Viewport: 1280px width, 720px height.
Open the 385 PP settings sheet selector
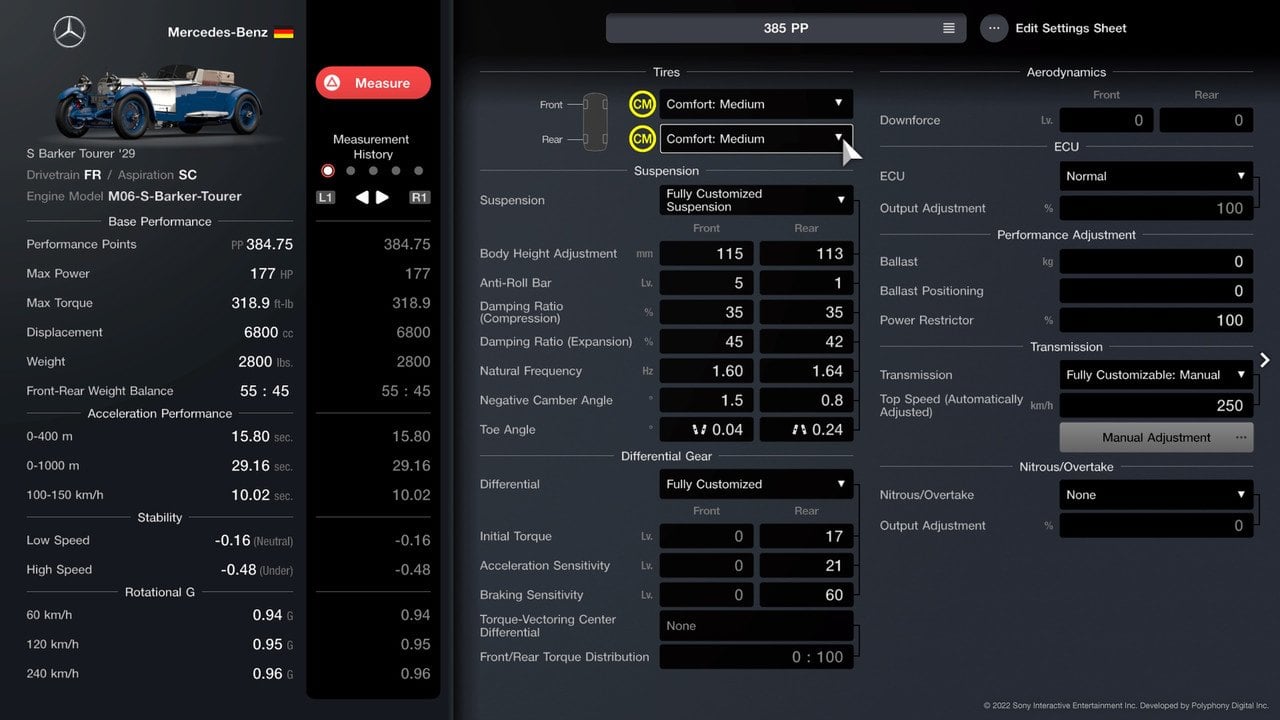tap(786, 28)
